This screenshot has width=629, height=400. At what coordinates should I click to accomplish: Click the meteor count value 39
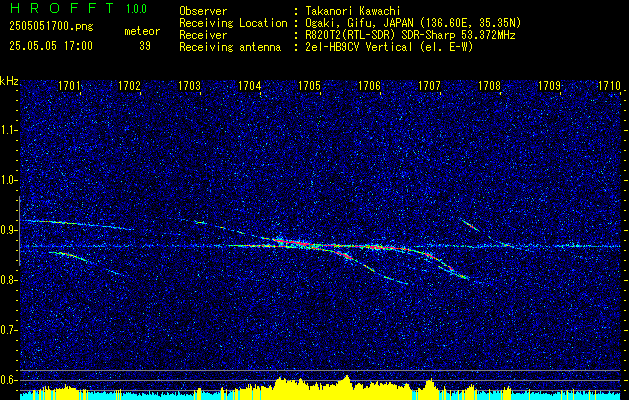[145, 46]
